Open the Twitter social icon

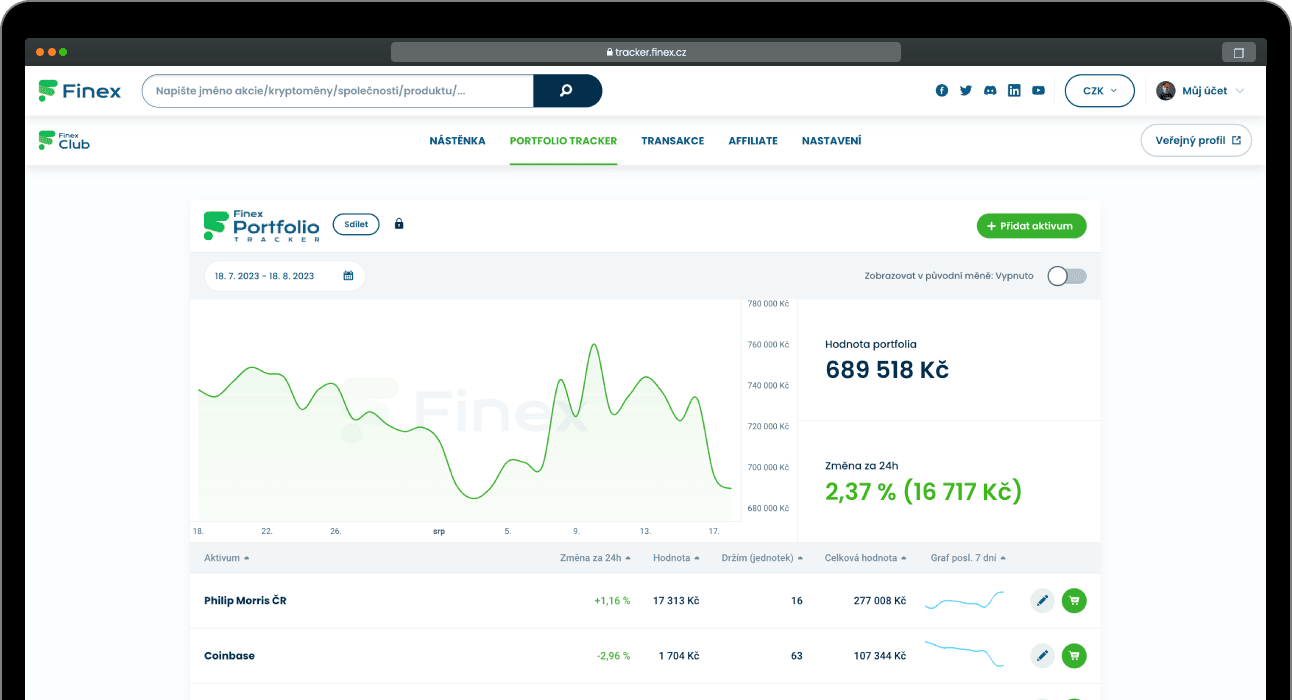pos(966,91)
